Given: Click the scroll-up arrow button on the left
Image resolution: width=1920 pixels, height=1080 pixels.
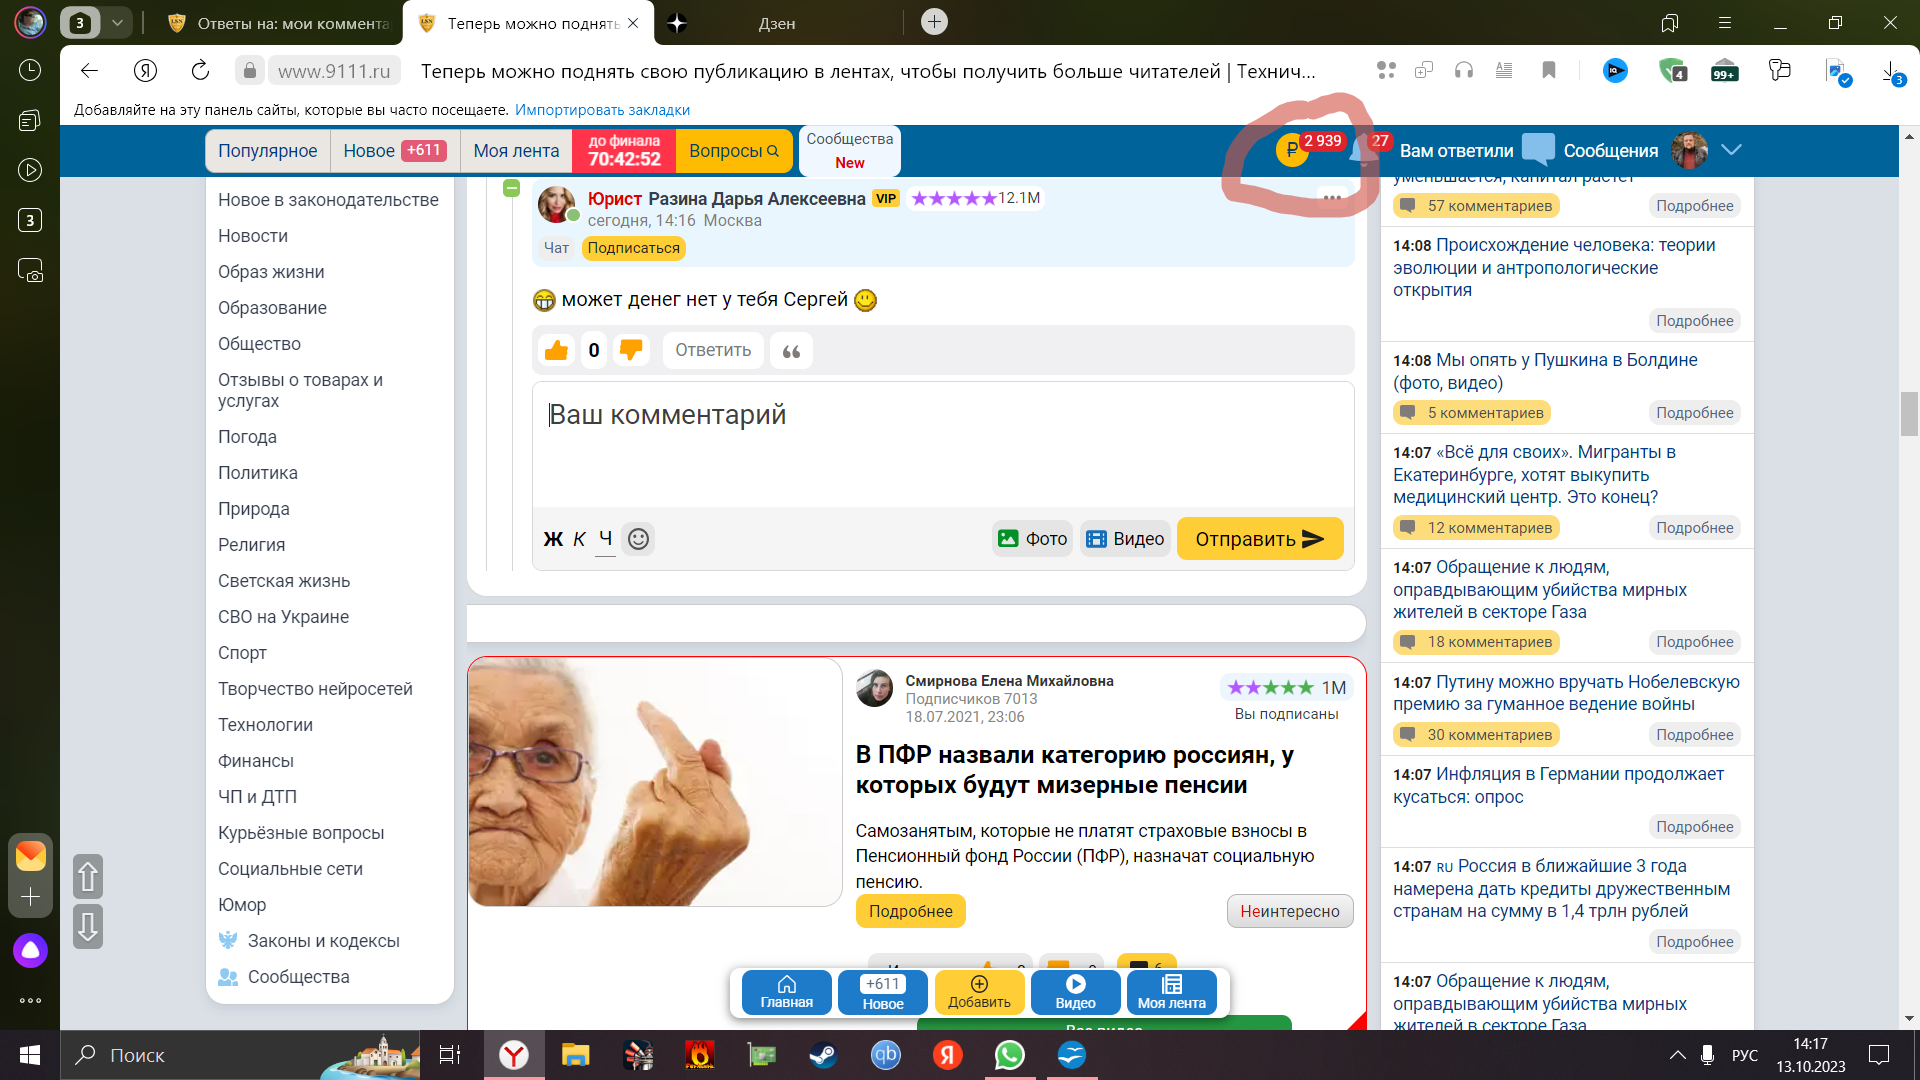Looking at the screenshot, I should click(x=88, y=877).
